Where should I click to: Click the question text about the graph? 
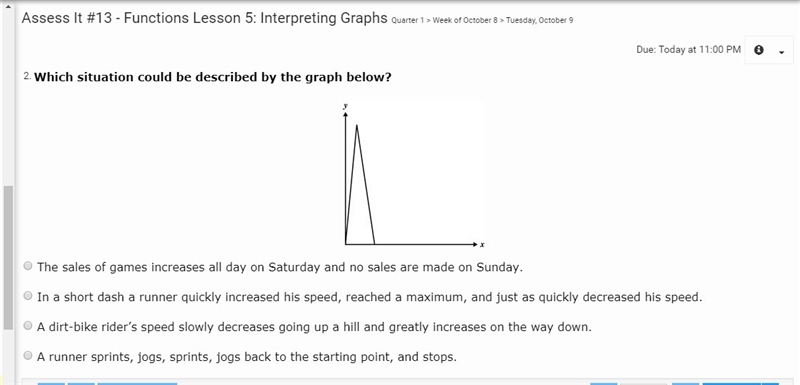pyautogui.click(x=213, y=78)
